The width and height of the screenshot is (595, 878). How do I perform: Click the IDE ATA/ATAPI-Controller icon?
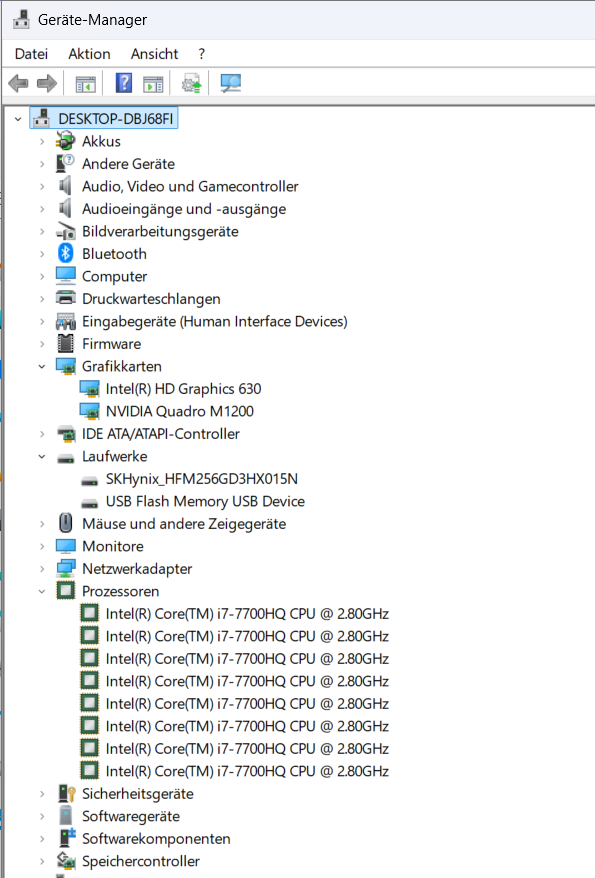click(x=66, y=434)
